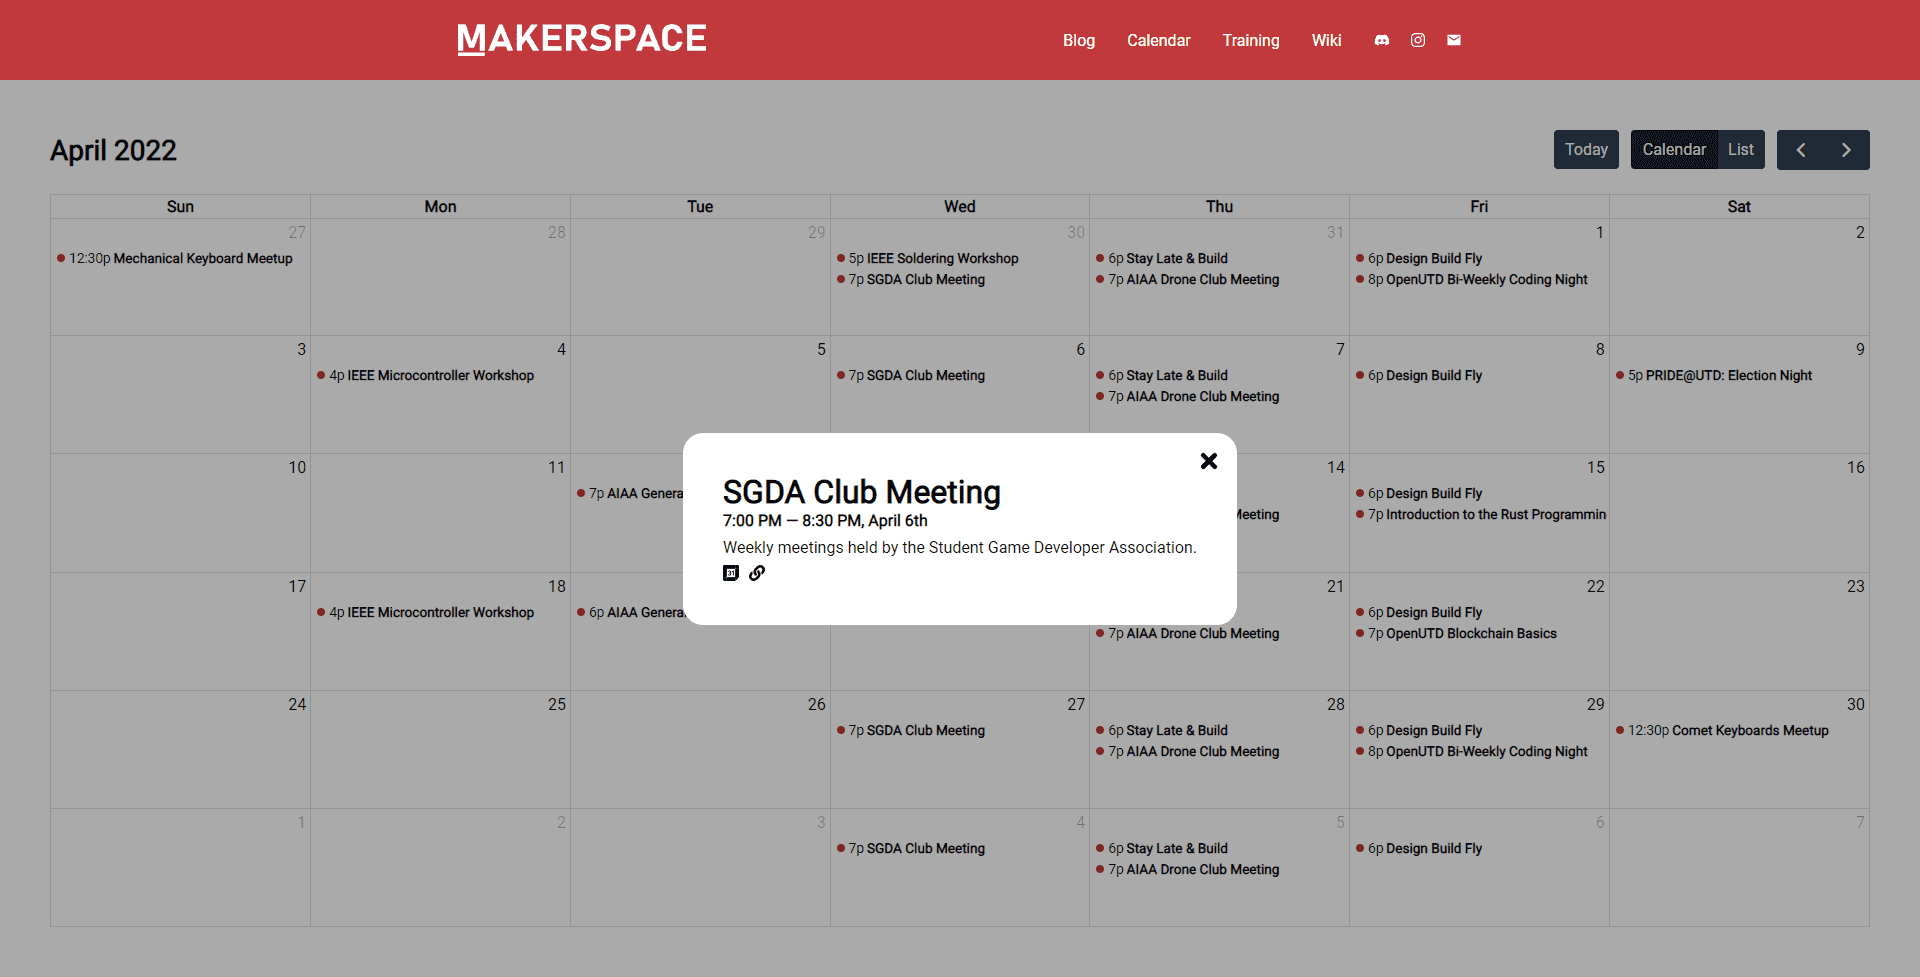Open the Instagram icon in the header
The width and height of the screenshot is (1920, 977).
pyautogui.click(x=1417, y=40)
